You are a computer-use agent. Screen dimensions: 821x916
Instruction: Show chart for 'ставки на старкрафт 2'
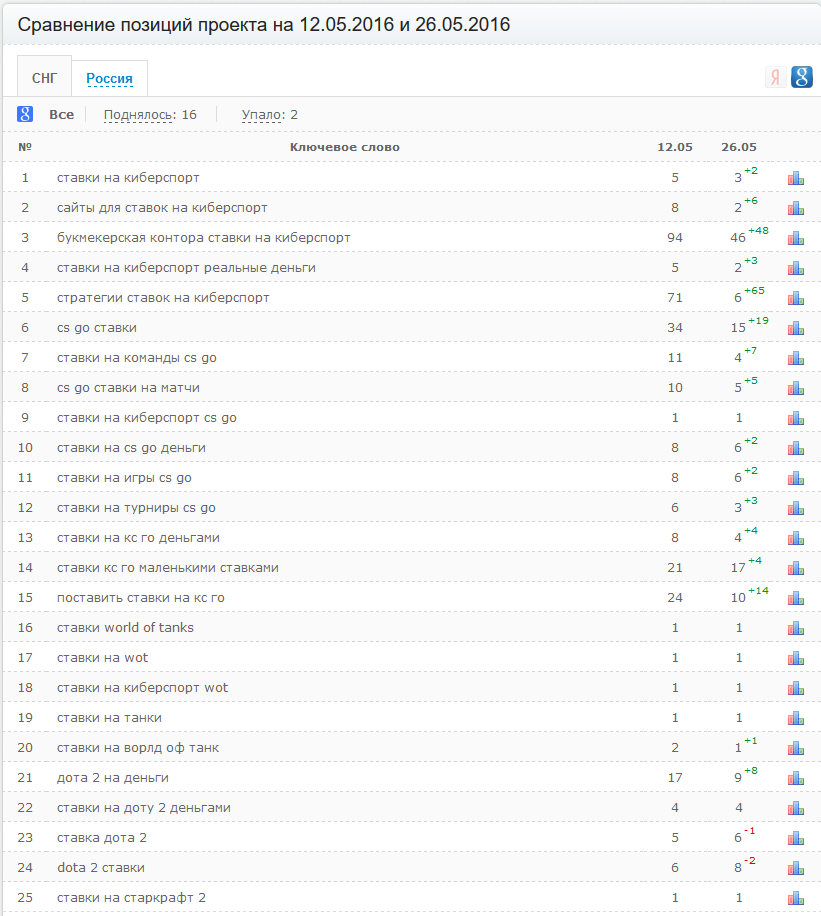pyautogui.click(x=795, y=898)
